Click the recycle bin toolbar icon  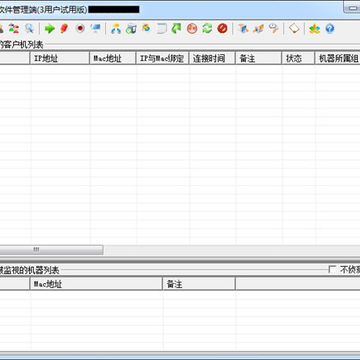[131, 29]
